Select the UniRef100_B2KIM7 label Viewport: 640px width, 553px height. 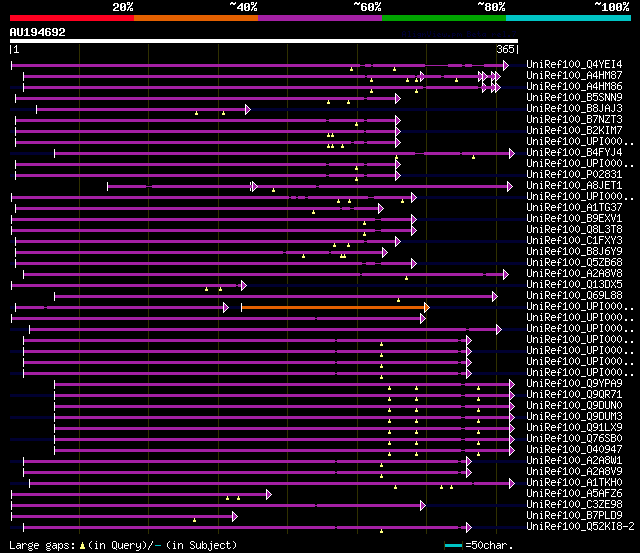(574, 130)
